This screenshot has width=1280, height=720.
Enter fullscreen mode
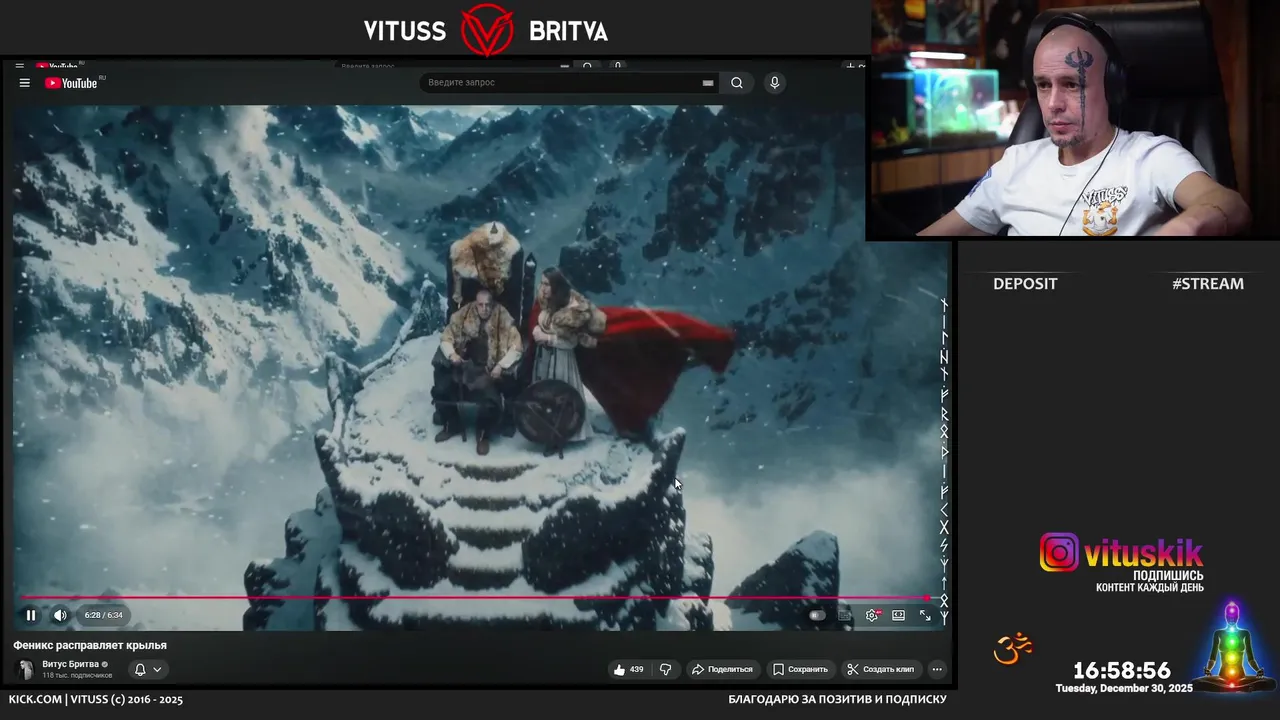tap(925, 615)
